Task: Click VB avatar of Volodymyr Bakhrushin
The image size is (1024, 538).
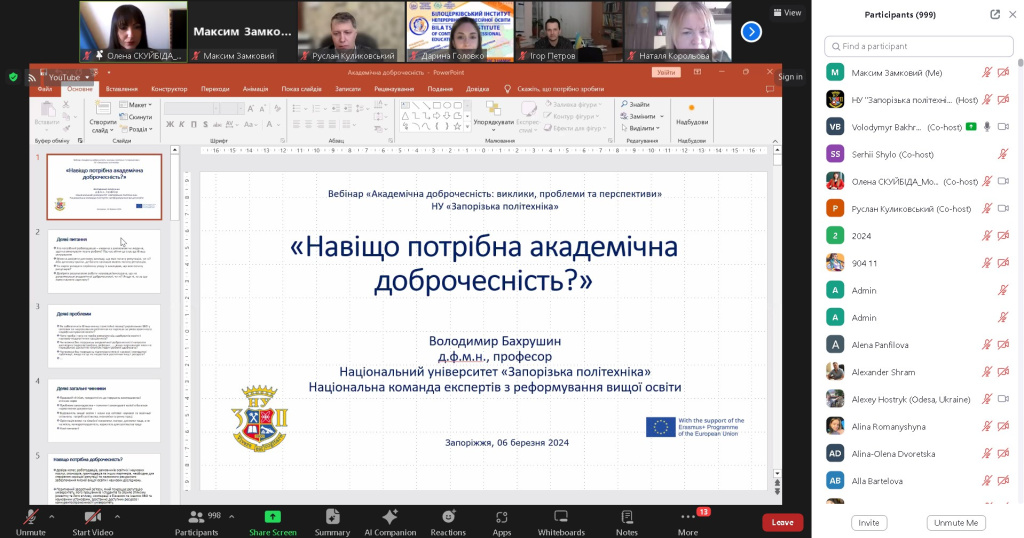Action: pyautogui.click(x=835, y=127)
